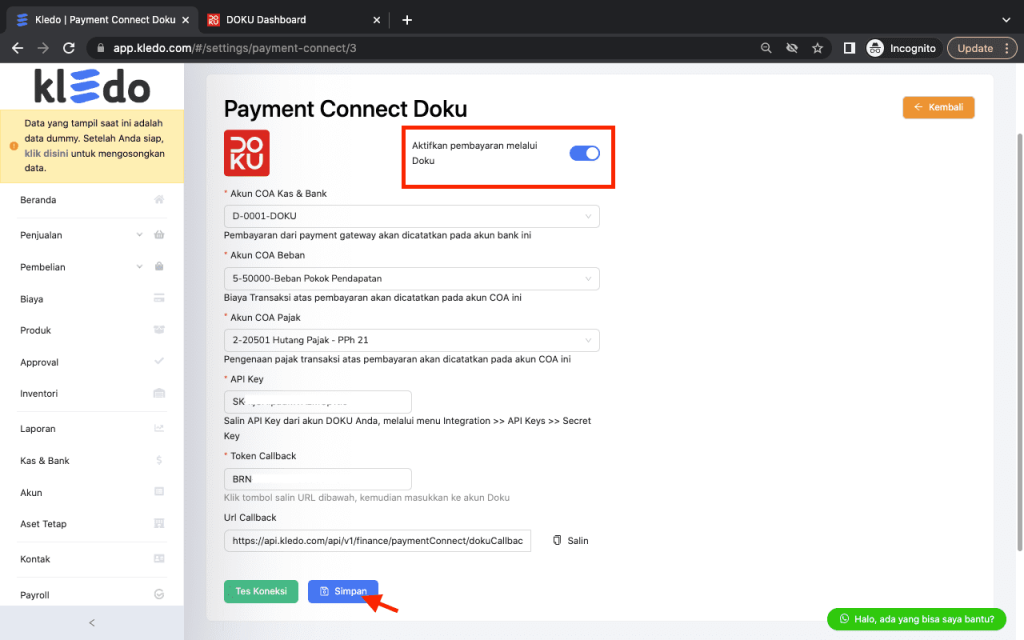Viewport: 1024px width, 640px height.
Task: Open Produk in sidebar
Action: [x=35, y=330]
